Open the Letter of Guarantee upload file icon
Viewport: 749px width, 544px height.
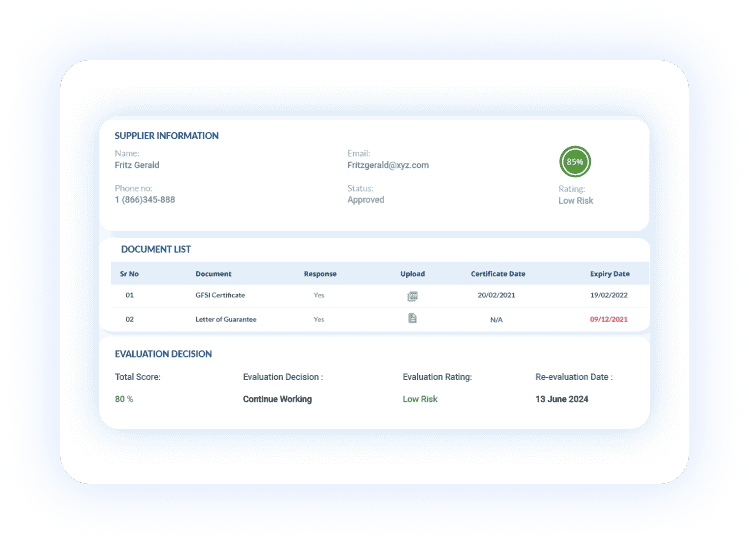[x=412, y=318]
